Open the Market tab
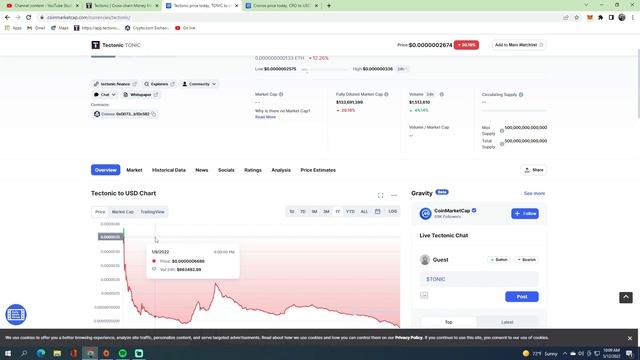This screenshot has width=640, height=360. tap(134, 170)
